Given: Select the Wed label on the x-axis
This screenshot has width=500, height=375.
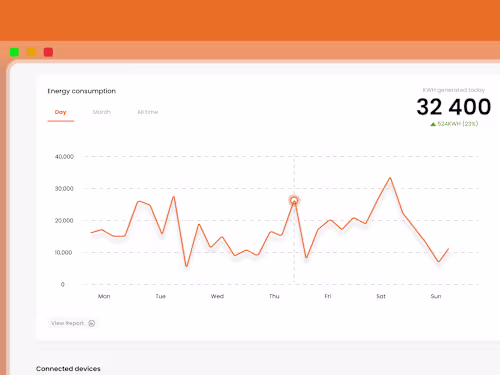Looking at the screenshot, I should tap(217, 296).
